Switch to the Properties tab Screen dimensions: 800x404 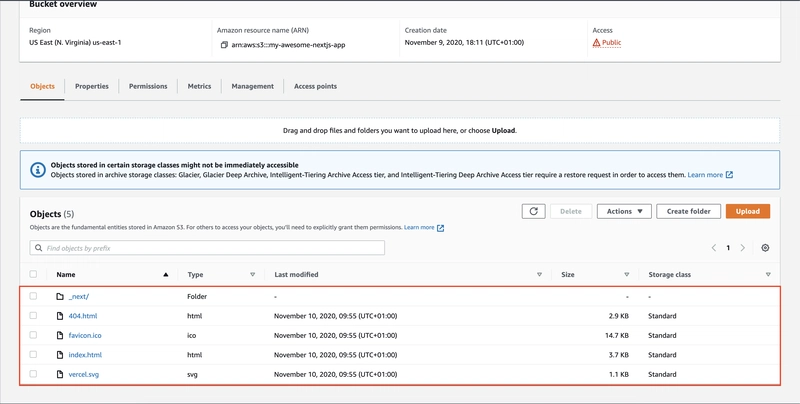[x=92, y=86]
